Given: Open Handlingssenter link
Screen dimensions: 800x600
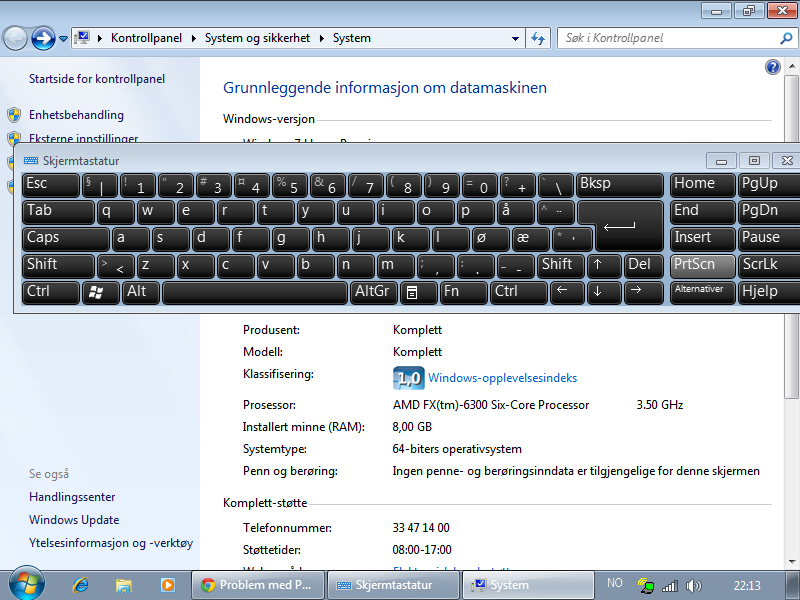Looking at the screenshot, I should [x=72, y=497].
